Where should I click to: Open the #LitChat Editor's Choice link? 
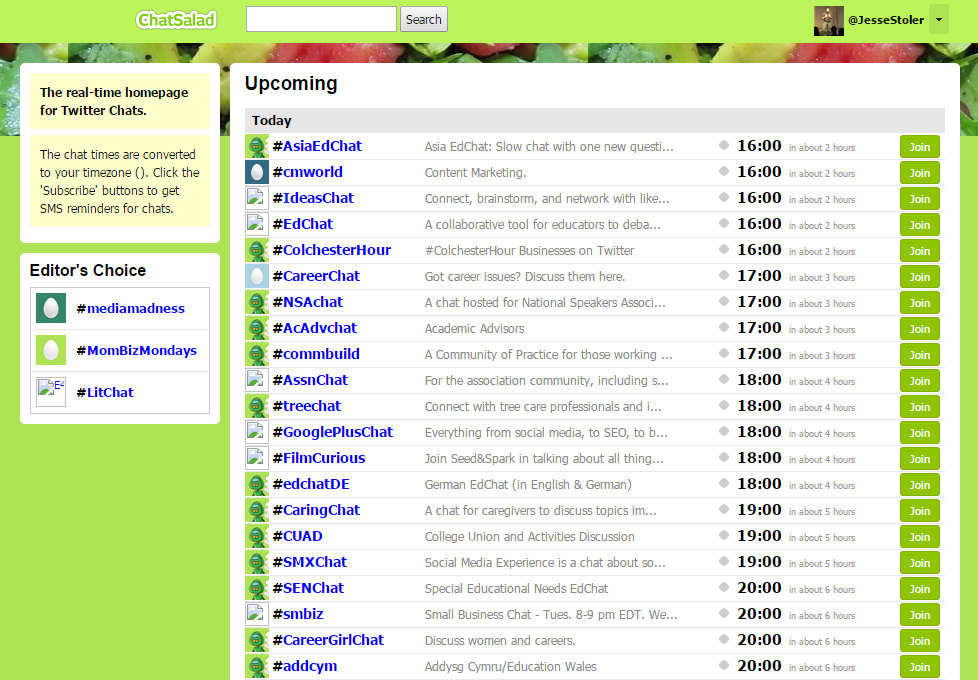coord(105,392)
